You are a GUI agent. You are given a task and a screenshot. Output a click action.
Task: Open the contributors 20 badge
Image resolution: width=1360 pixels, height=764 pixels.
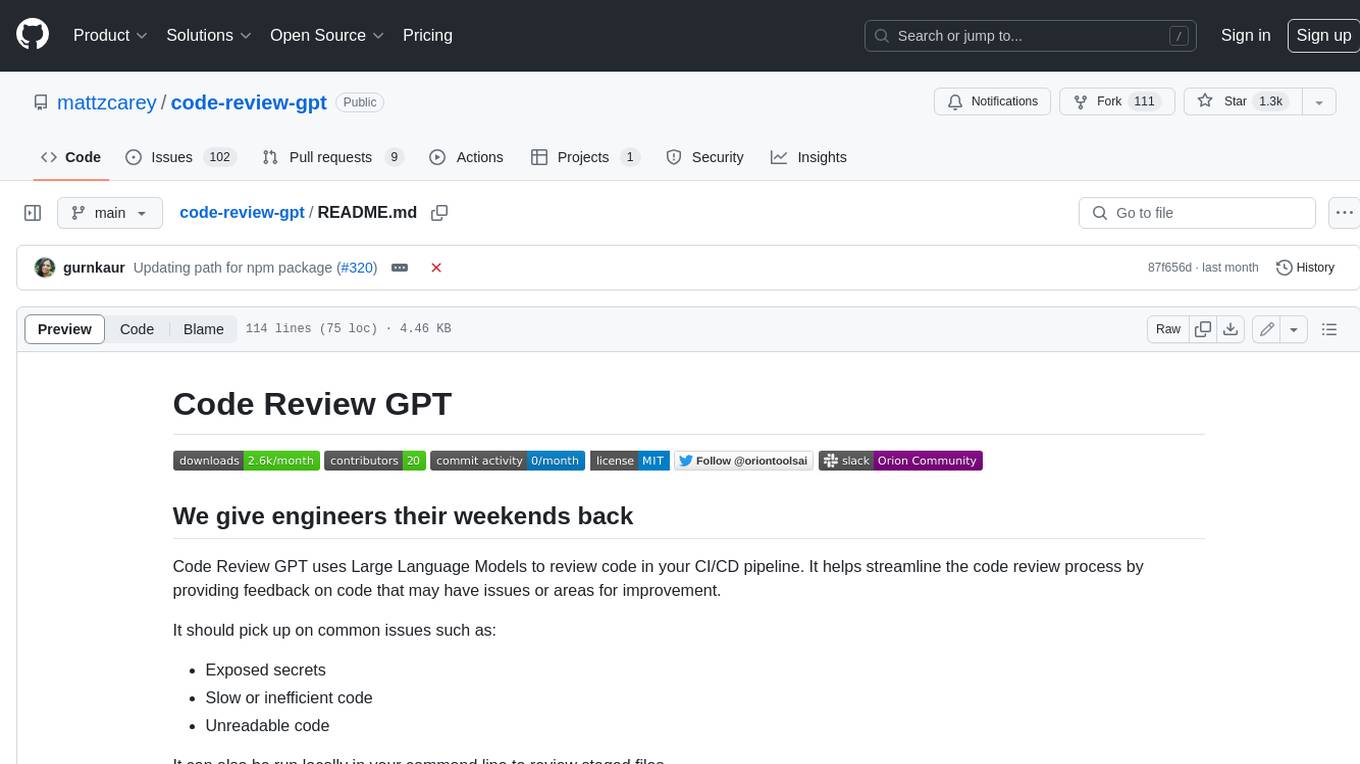coord(375,461)
